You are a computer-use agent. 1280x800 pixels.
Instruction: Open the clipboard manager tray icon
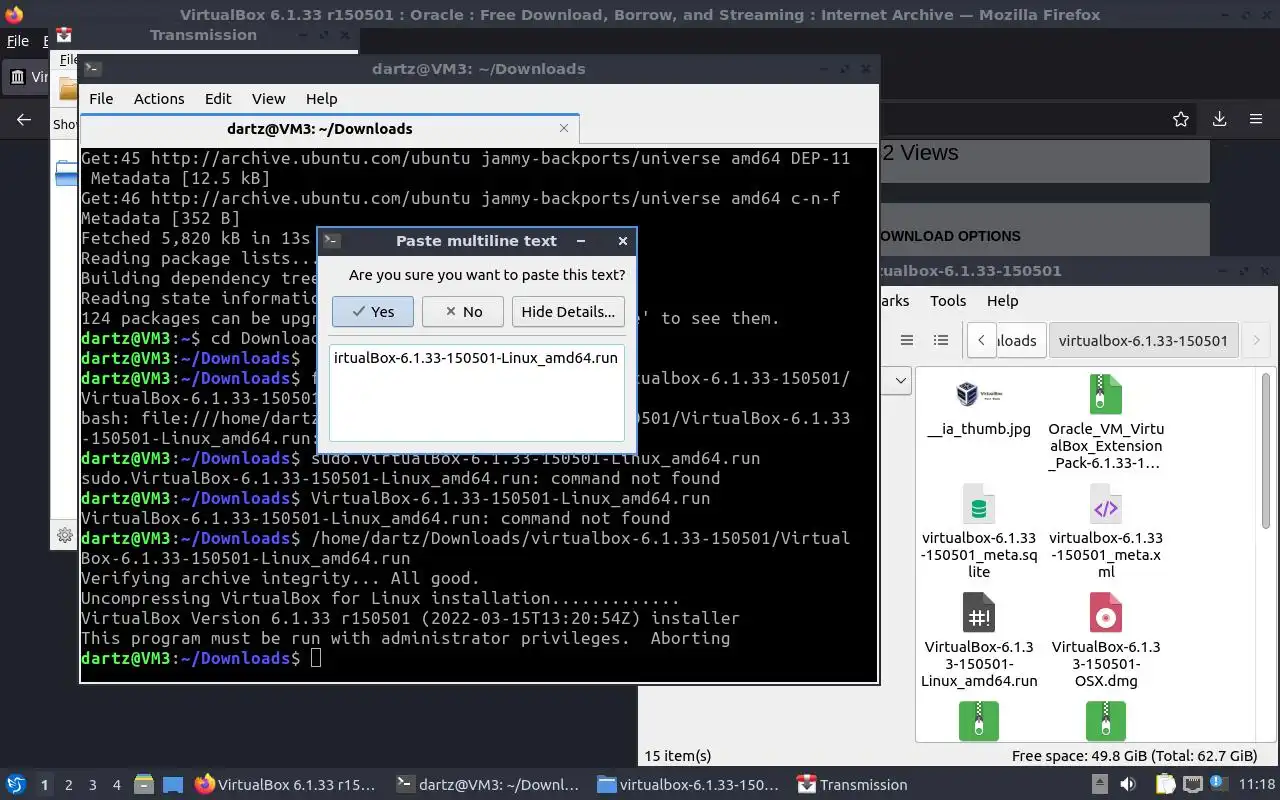pyautogui.click(x=1166, y=784)
